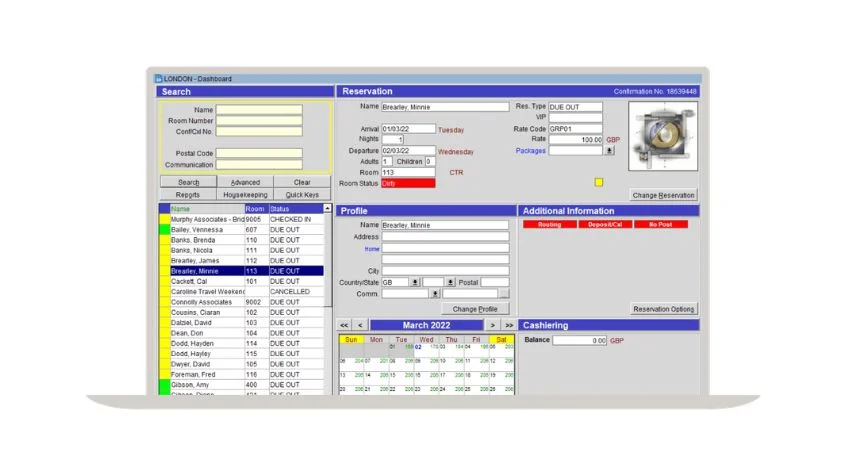
Task: Select the Murphy Associates row
Action: [x=241, y=219]
